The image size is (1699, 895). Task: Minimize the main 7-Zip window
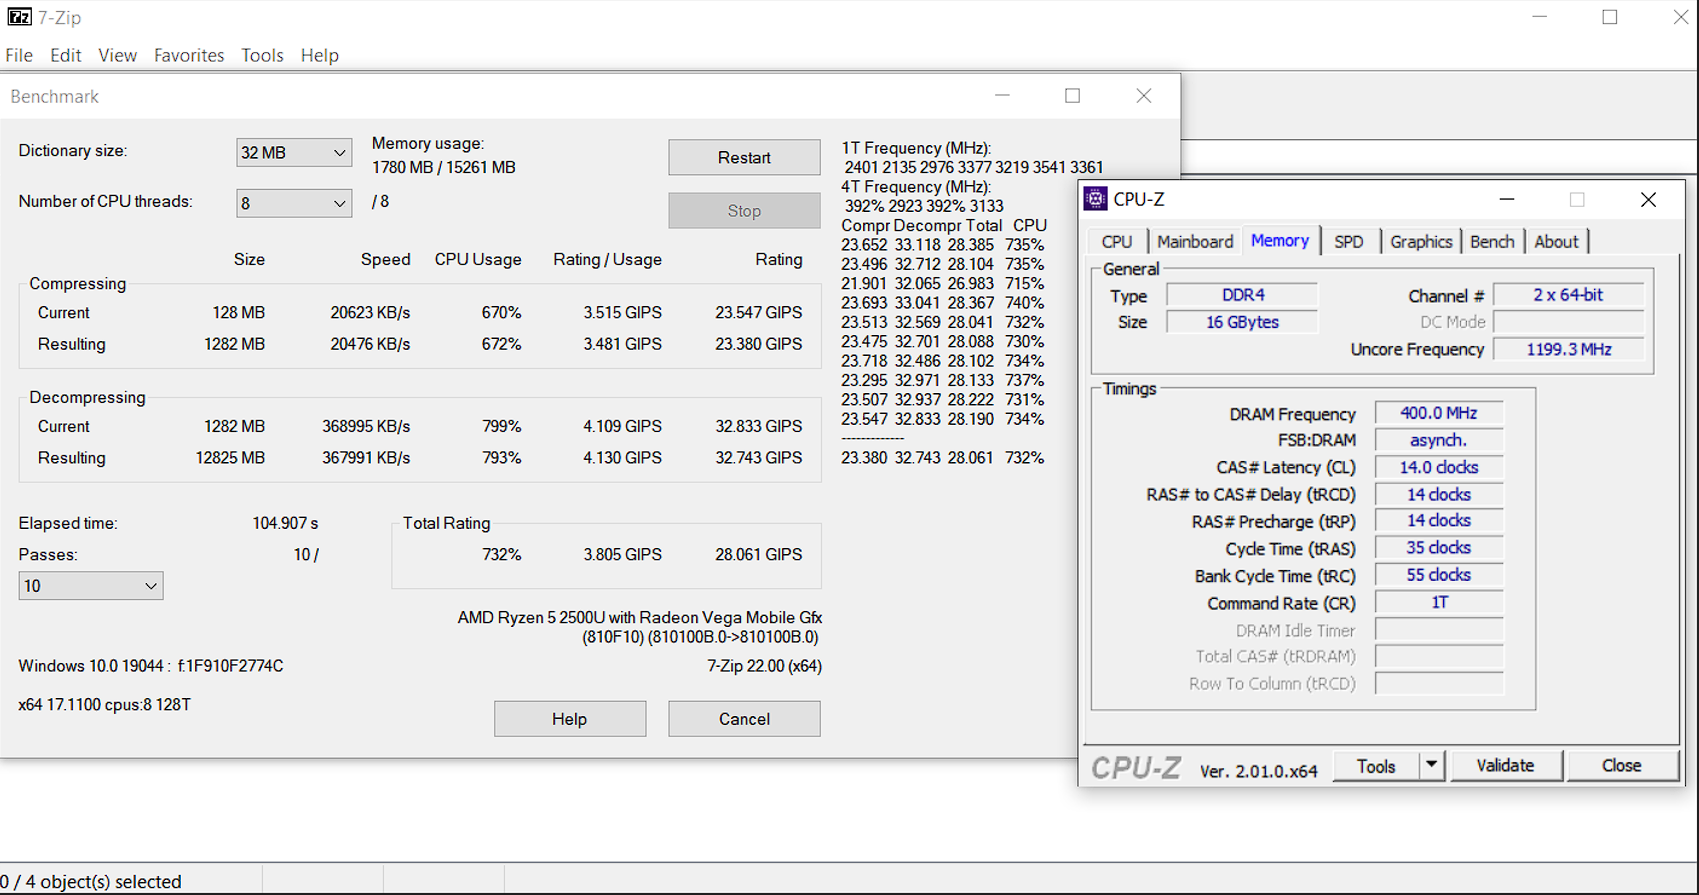(x=1540, y=17)
